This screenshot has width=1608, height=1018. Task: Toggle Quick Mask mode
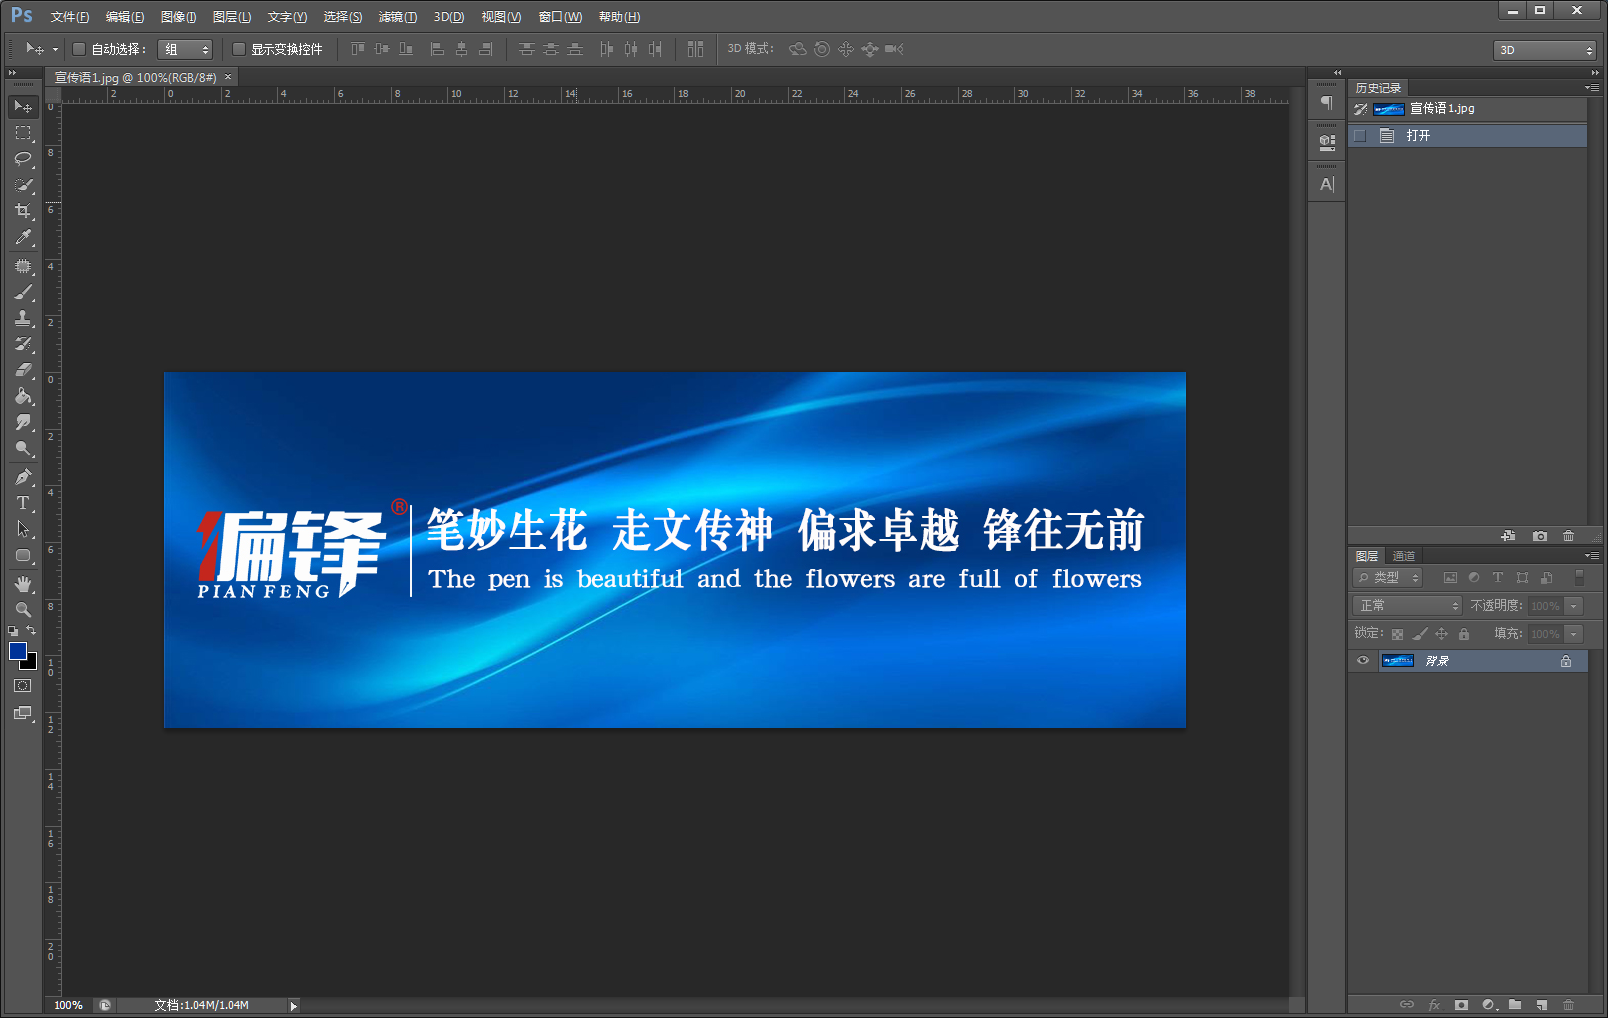[x=23, y=686]
